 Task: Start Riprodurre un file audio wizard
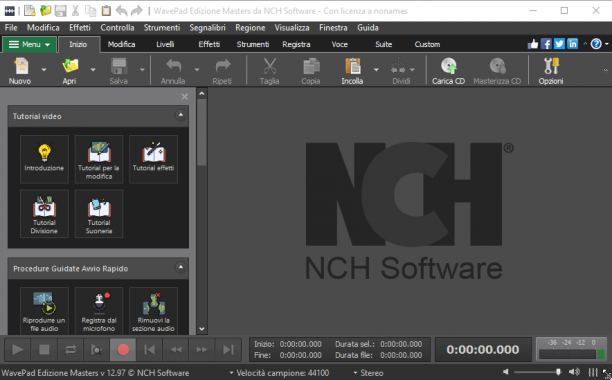tap(44, 311)
